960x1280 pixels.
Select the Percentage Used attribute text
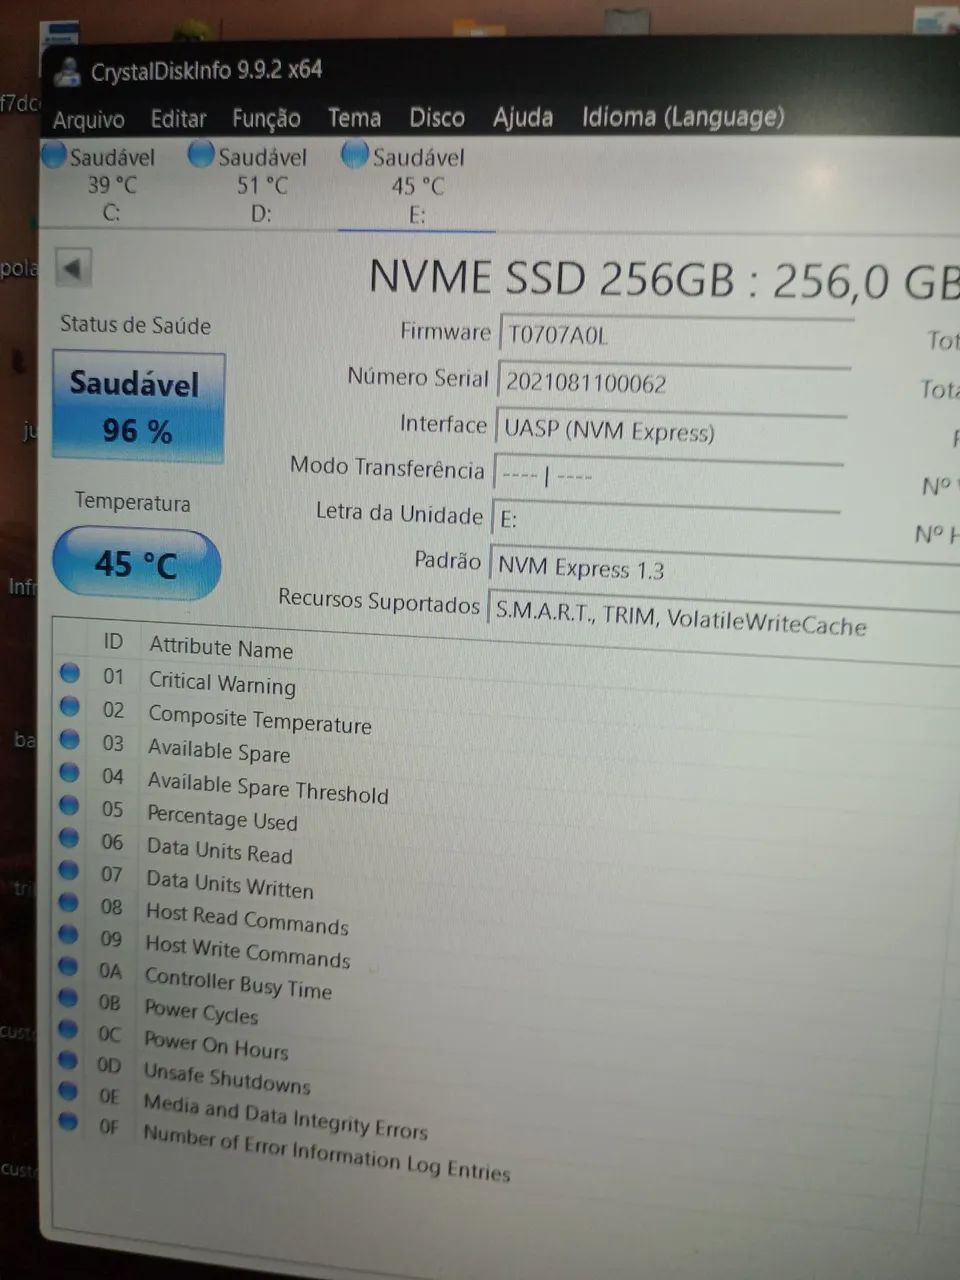click(x=222, y=818)
